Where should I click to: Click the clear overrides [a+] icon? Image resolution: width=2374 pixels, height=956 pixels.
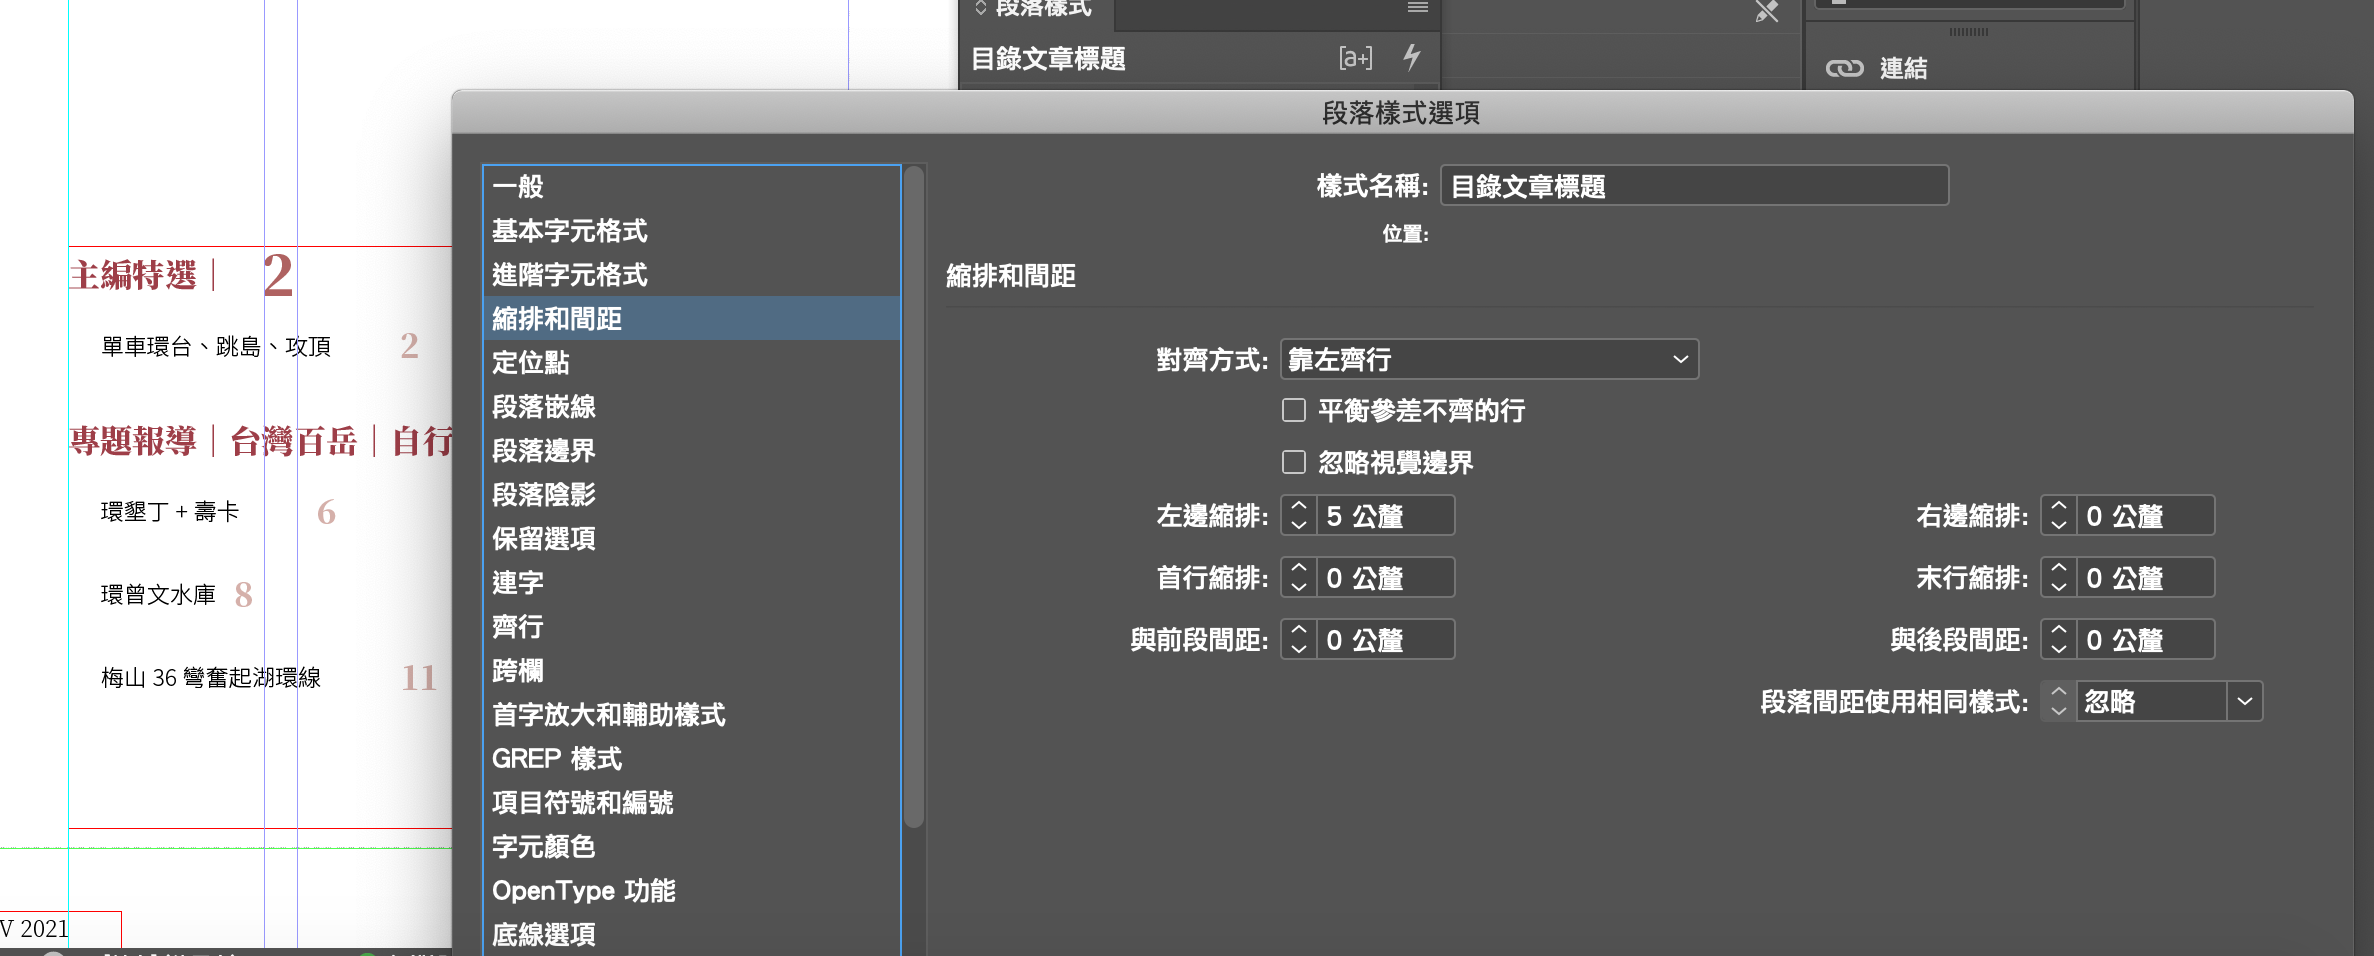[1355, 58]
